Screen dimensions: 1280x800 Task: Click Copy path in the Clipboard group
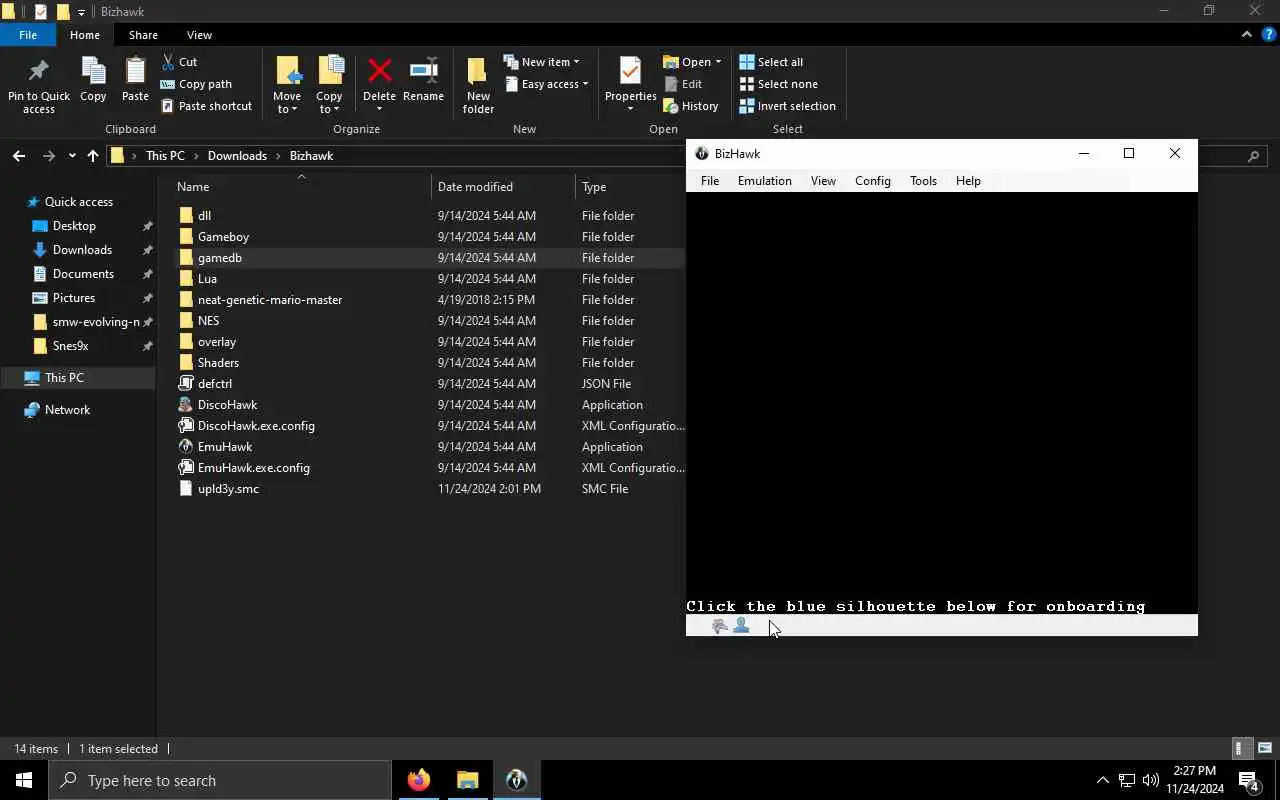point(196,84)
